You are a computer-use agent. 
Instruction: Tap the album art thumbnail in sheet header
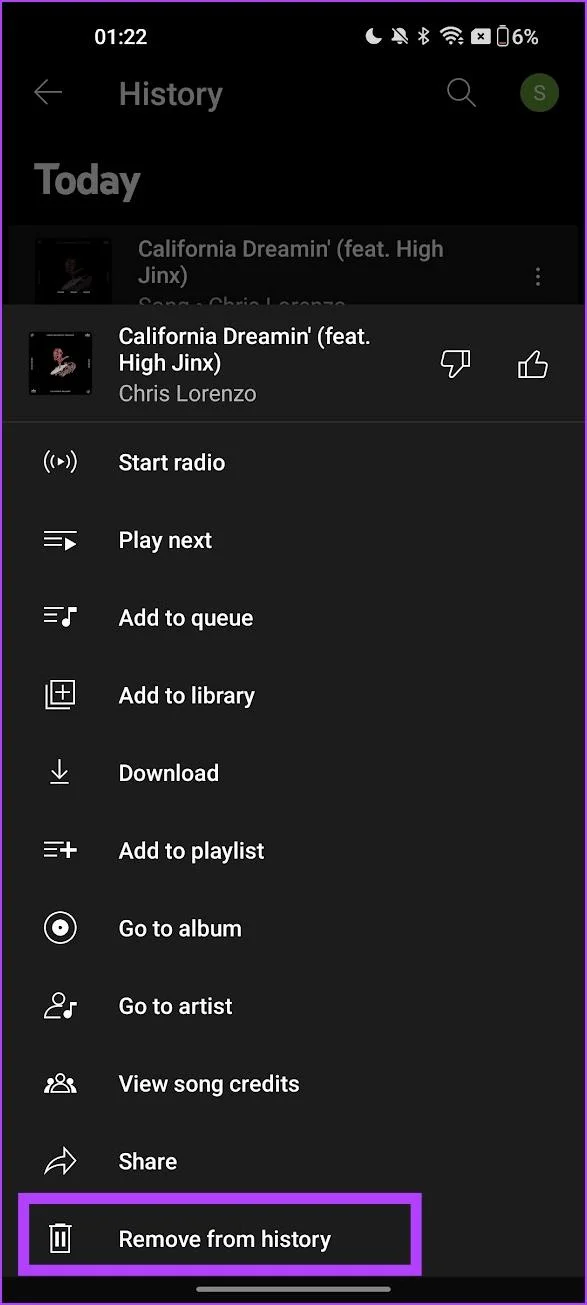(60, 364)
